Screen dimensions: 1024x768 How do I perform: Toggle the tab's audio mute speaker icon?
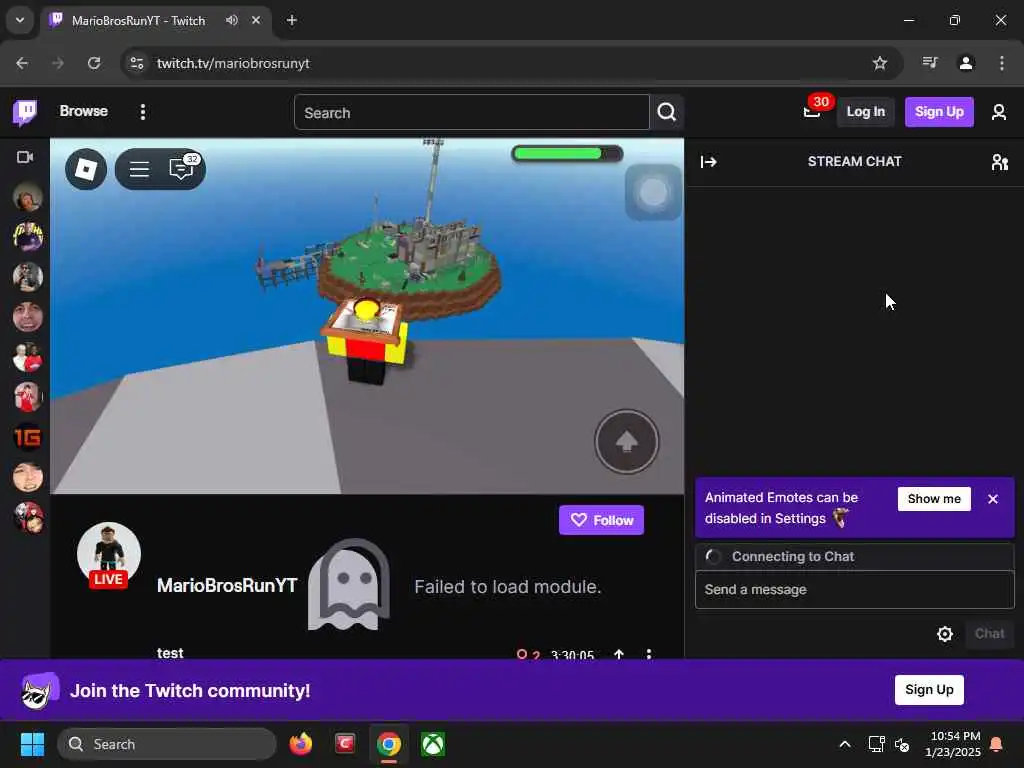coord(232,20)
